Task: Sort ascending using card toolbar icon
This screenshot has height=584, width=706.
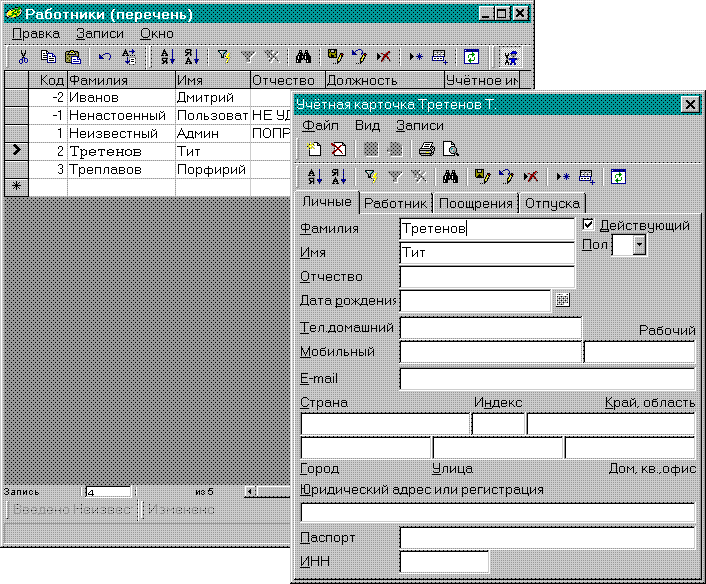Action: (x=314, y=177)
